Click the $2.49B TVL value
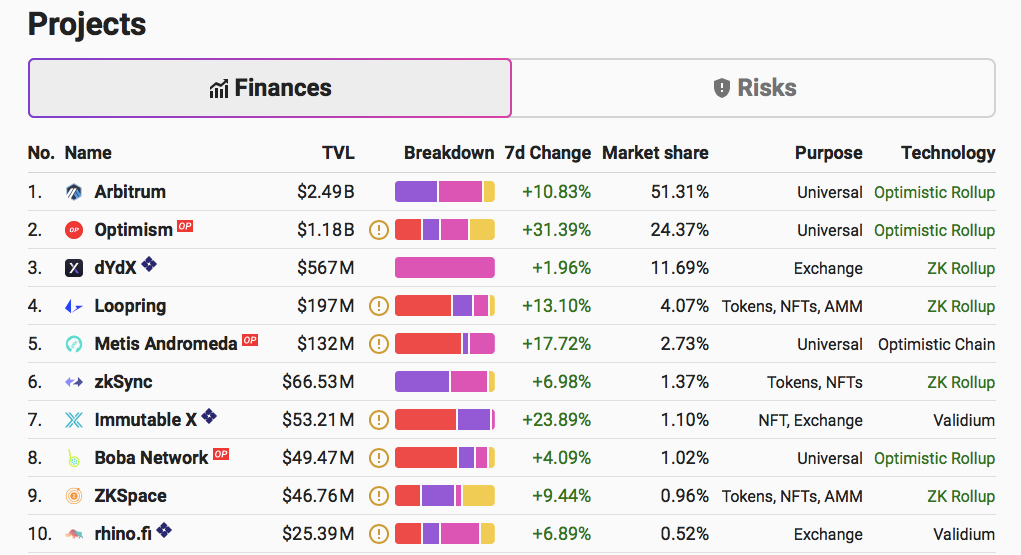This screenshot has width=1021, height=555. click(x=326, y=192)
